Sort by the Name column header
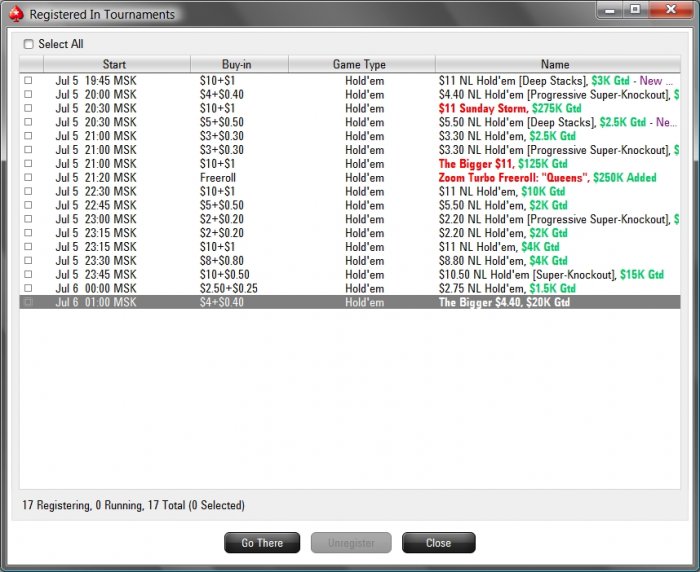The width and height of the screenshot is (700, 572). pyautogui.click(x=558, y=64)
